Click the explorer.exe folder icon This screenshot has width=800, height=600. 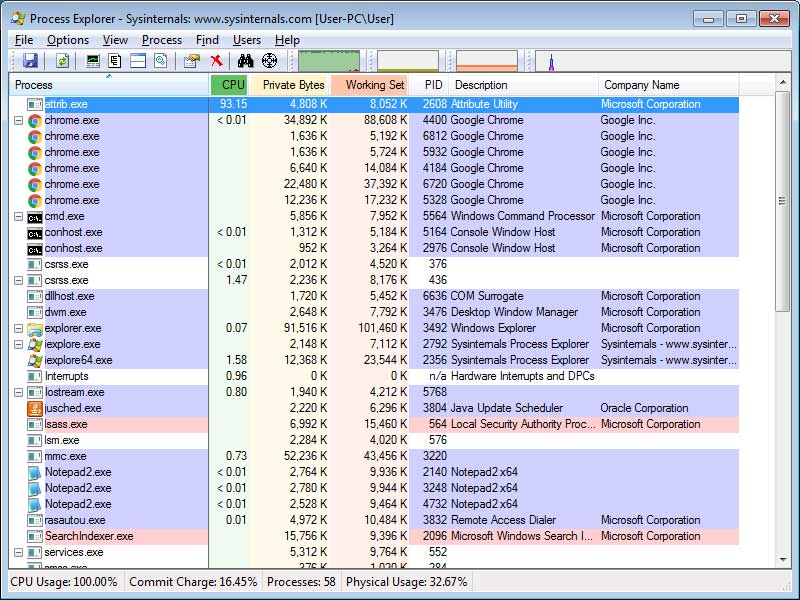point(35,328)
